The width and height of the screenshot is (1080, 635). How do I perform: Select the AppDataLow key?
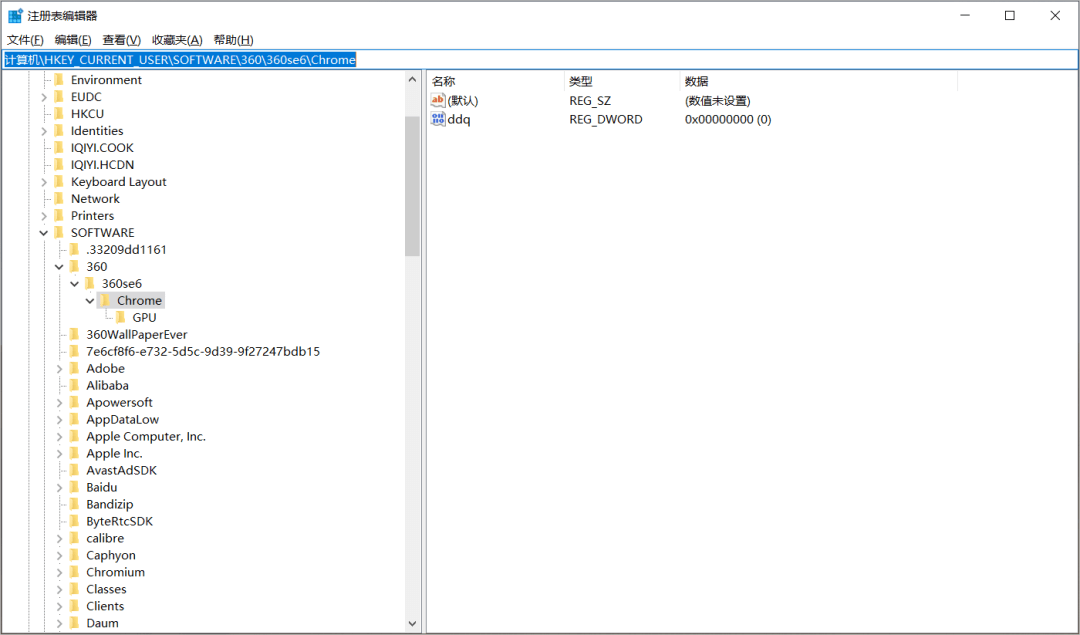(123, 419)
